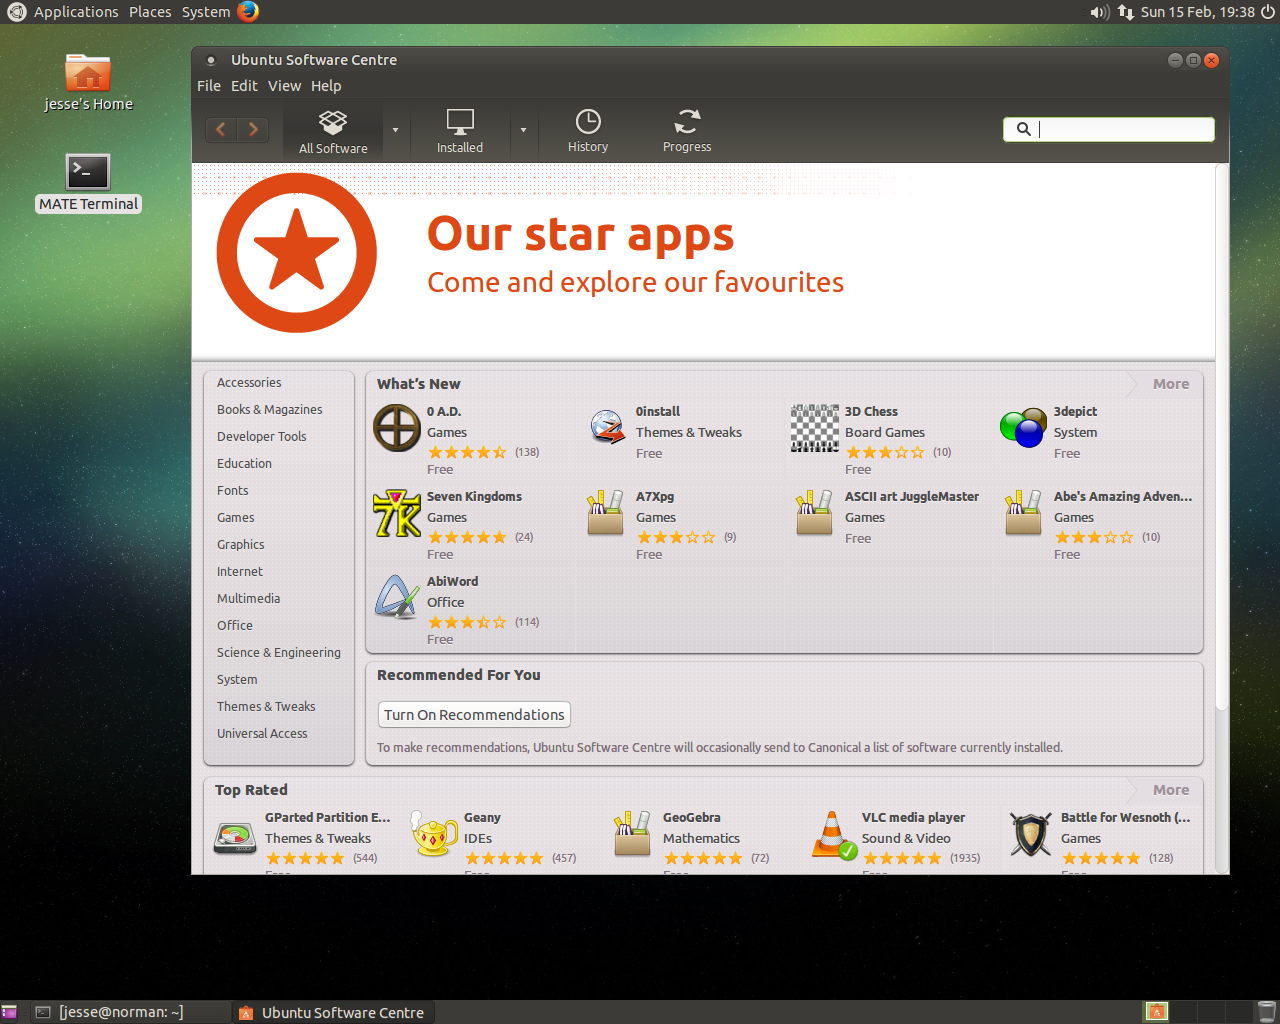Select the Fonts category
Viewport: 1280px width, 1024px height.
tap(233, 491)
